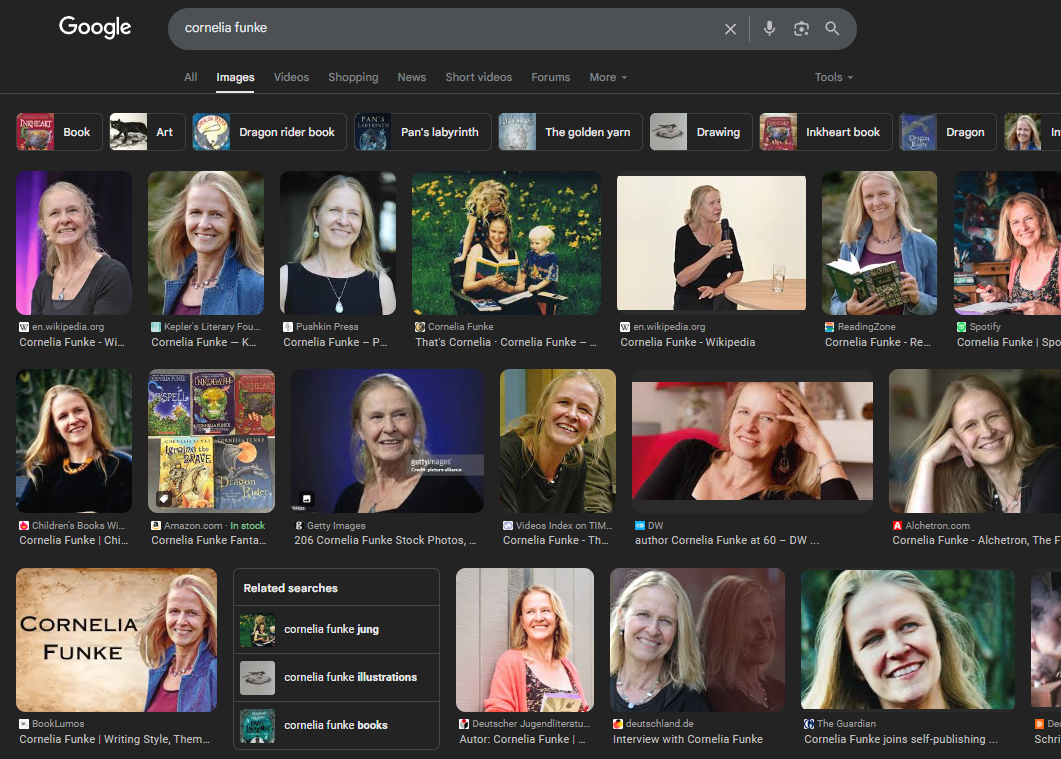This screenshot has width=1061, height=759.
Task: Open search by image camera icon
Action: coord(801,28)
